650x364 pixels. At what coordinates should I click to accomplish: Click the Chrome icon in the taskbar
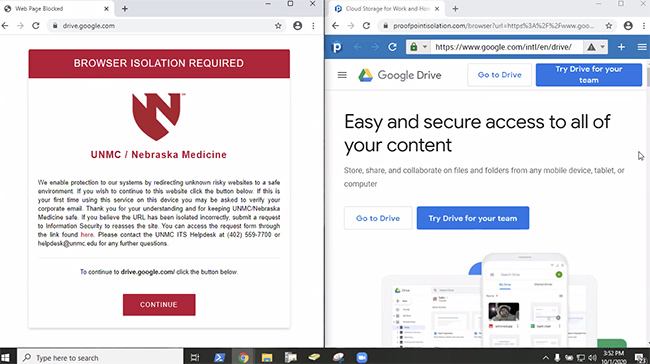243,357
